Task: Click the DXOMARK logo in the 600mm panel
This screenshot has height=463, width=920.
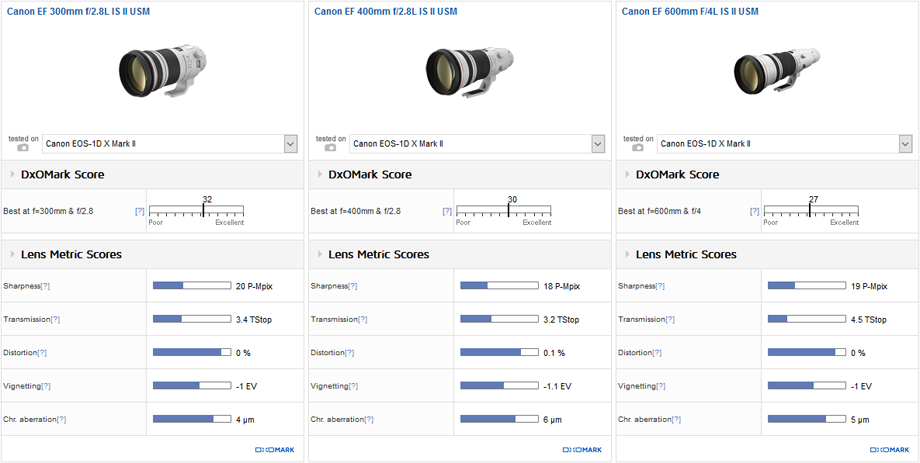Action: (x=889, y=450)
